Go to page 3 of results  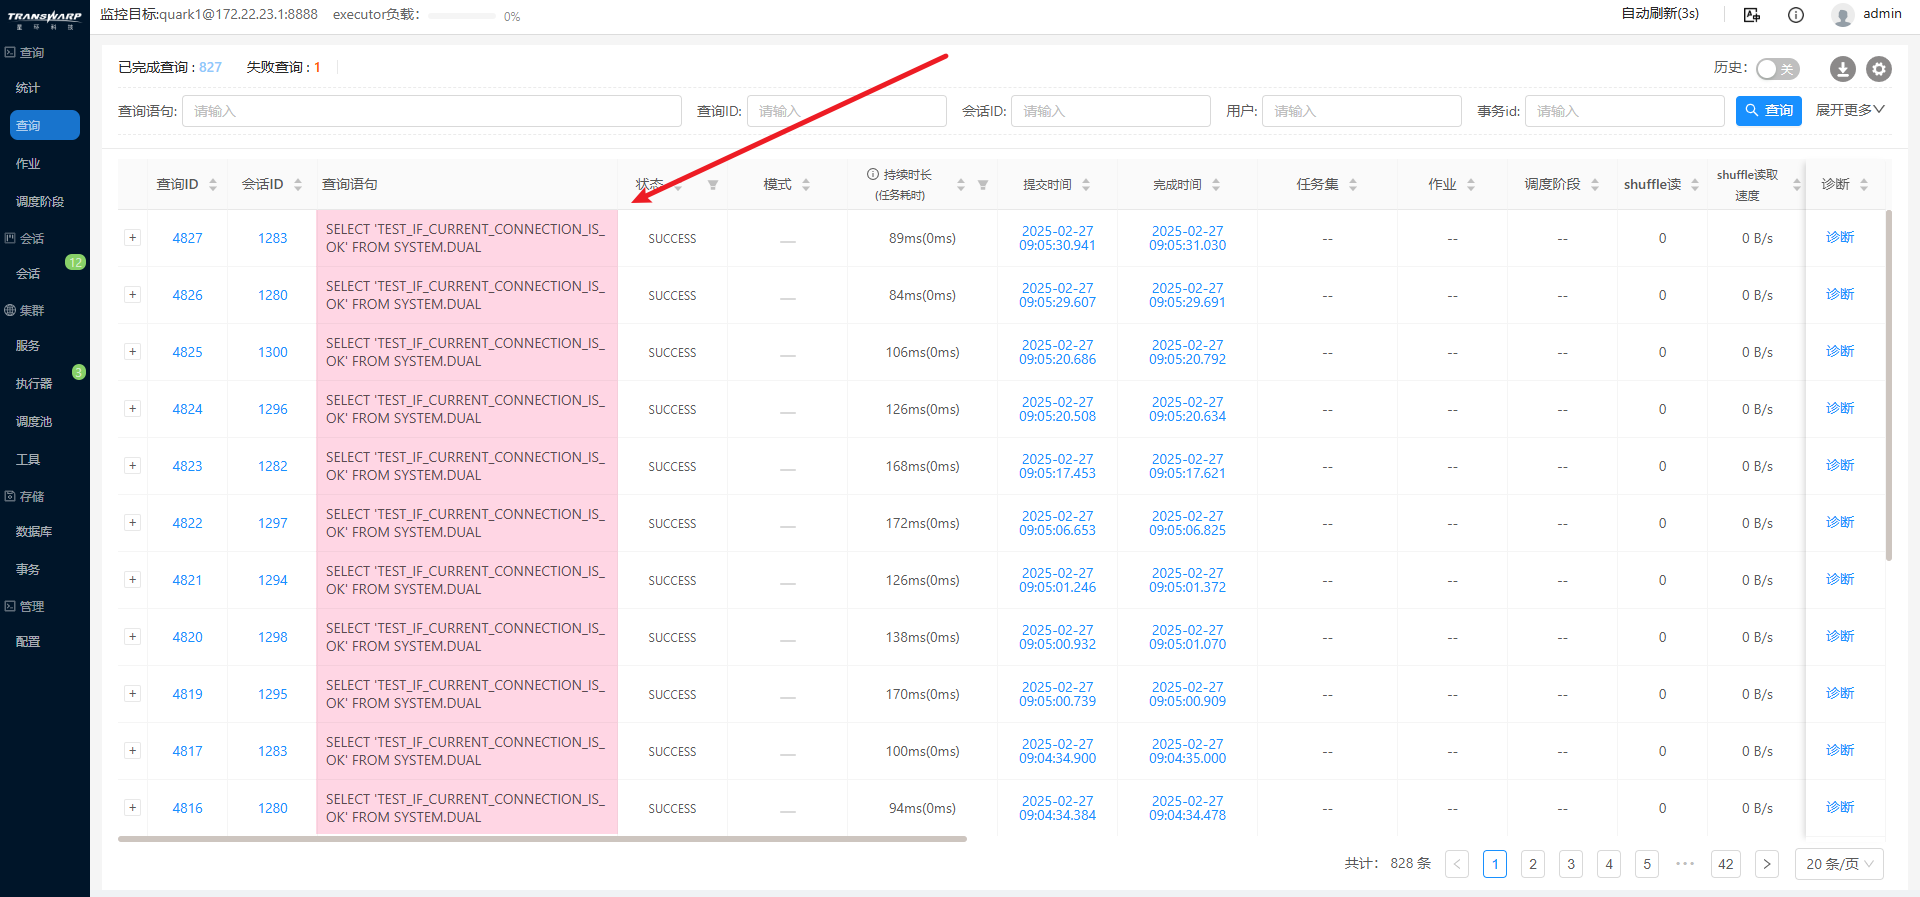pos(1571,864)
